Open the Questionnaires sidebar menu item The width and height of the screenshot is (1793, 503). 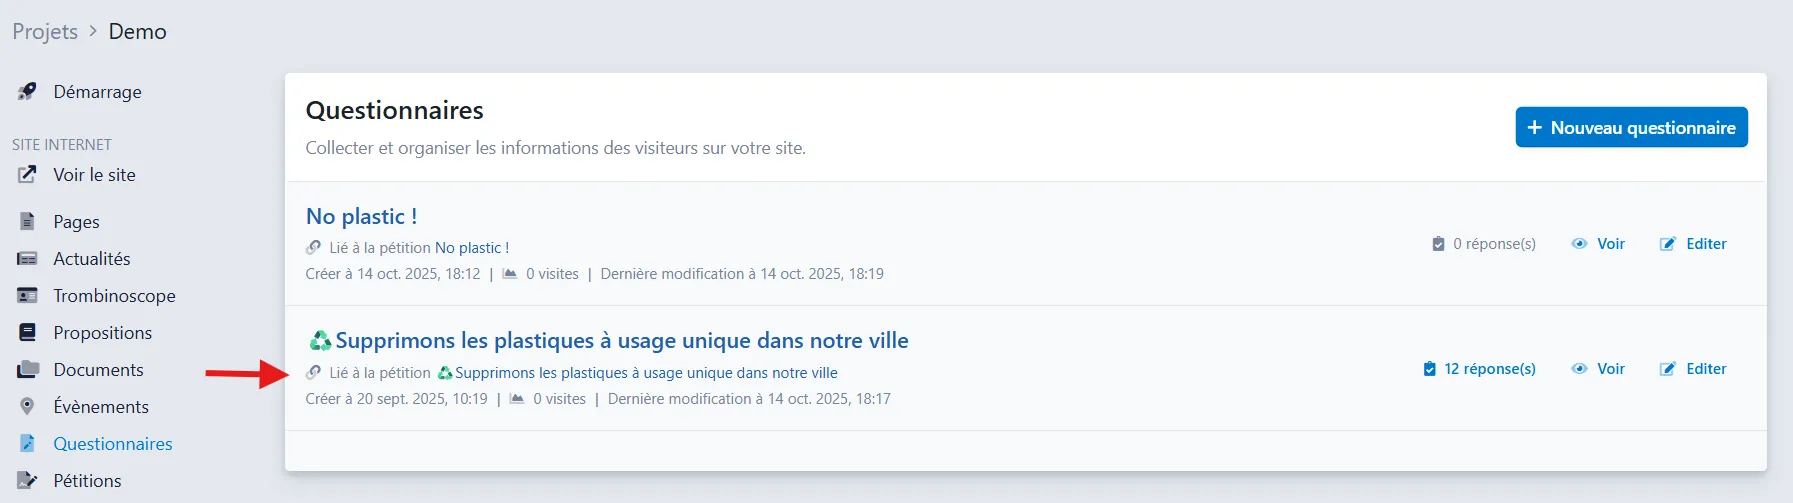(112, 444)
